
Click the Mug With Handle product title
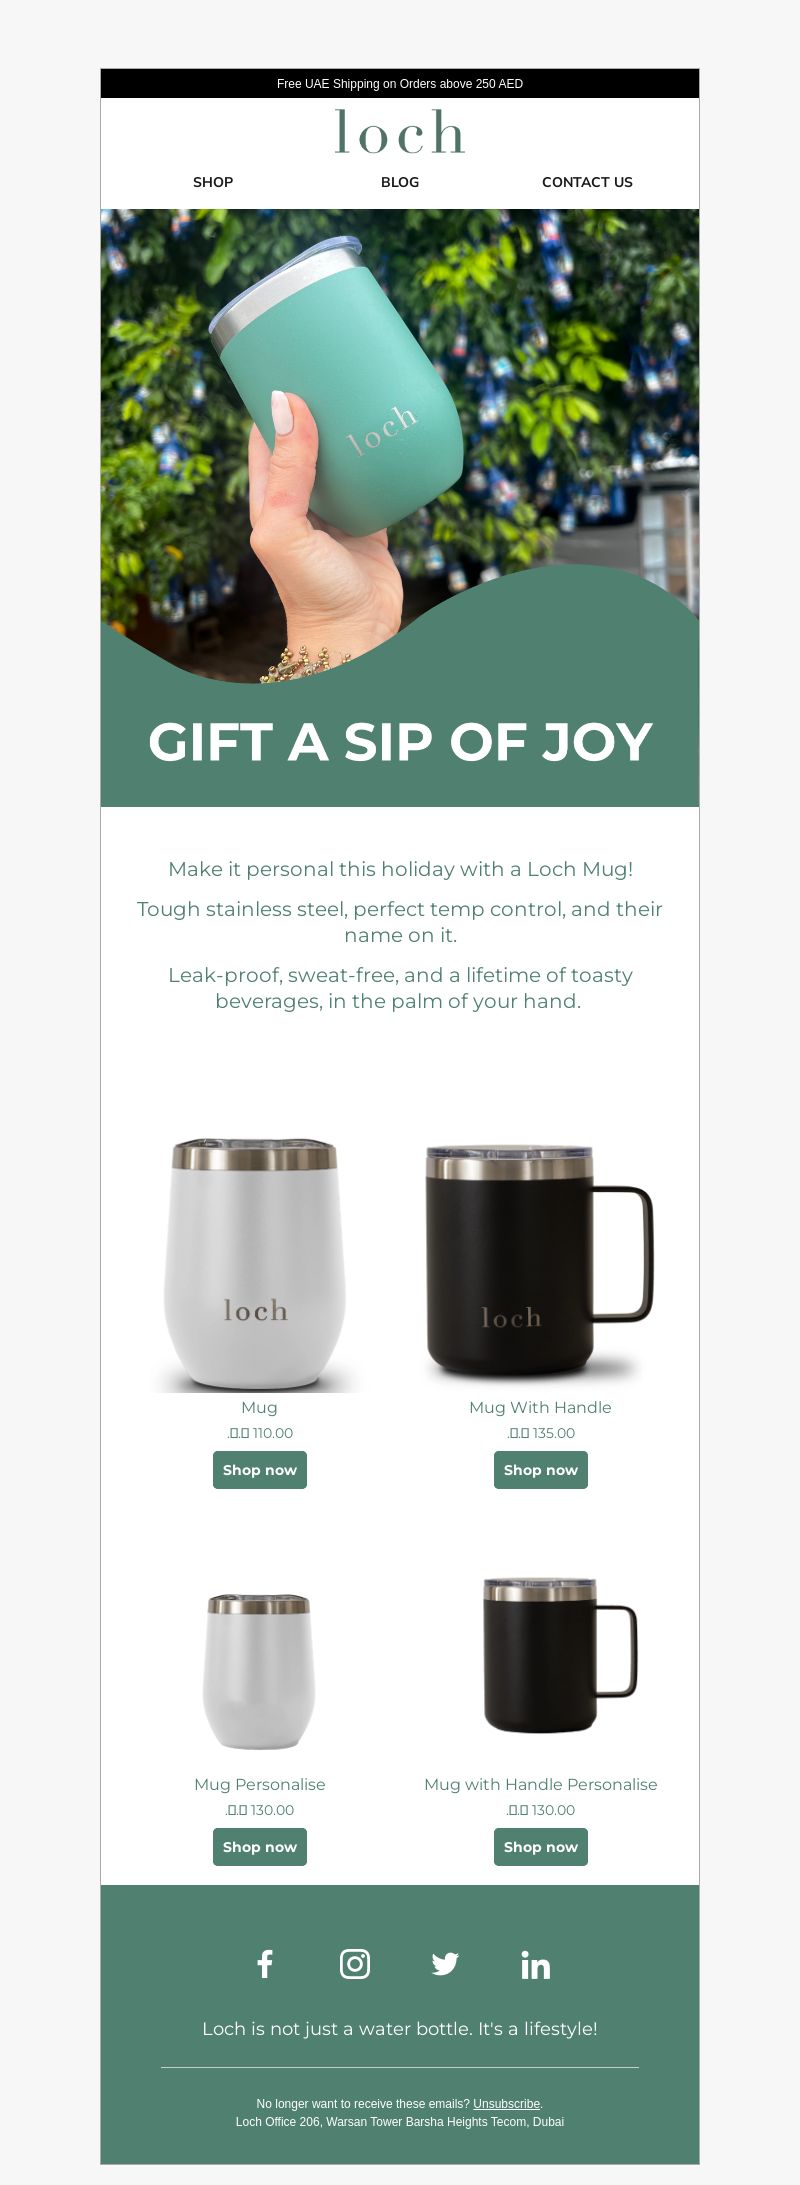[540, 1407]
